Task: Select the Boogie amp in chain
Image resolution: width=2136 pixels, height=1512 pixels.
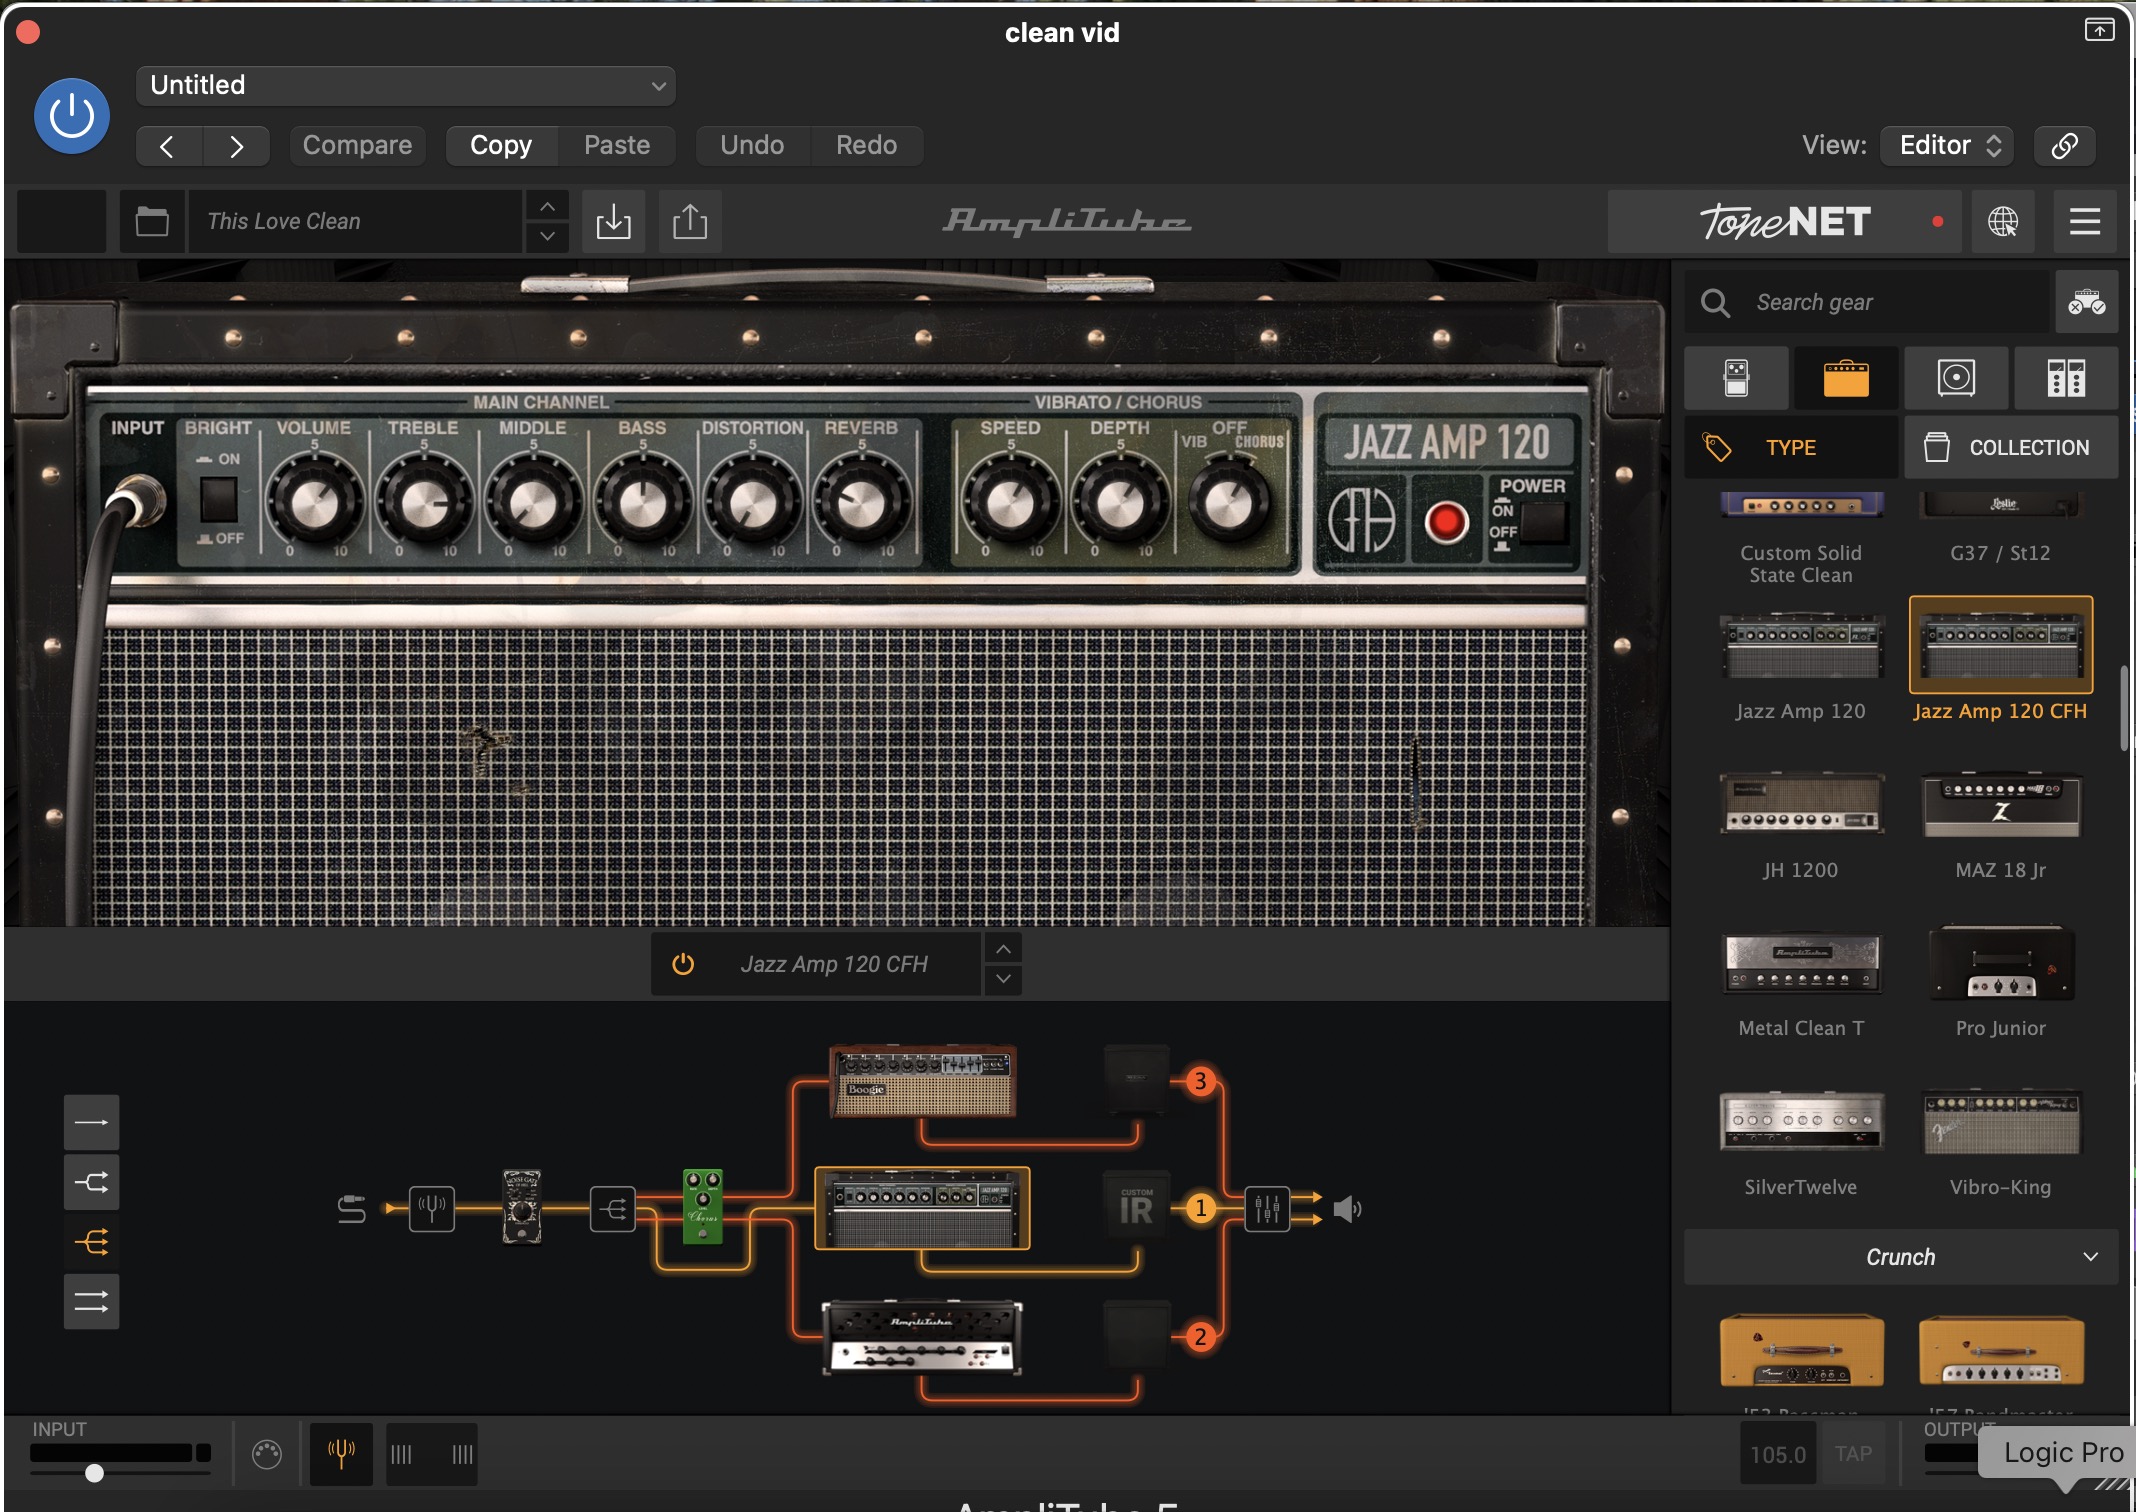Action: coord(922,1082)
